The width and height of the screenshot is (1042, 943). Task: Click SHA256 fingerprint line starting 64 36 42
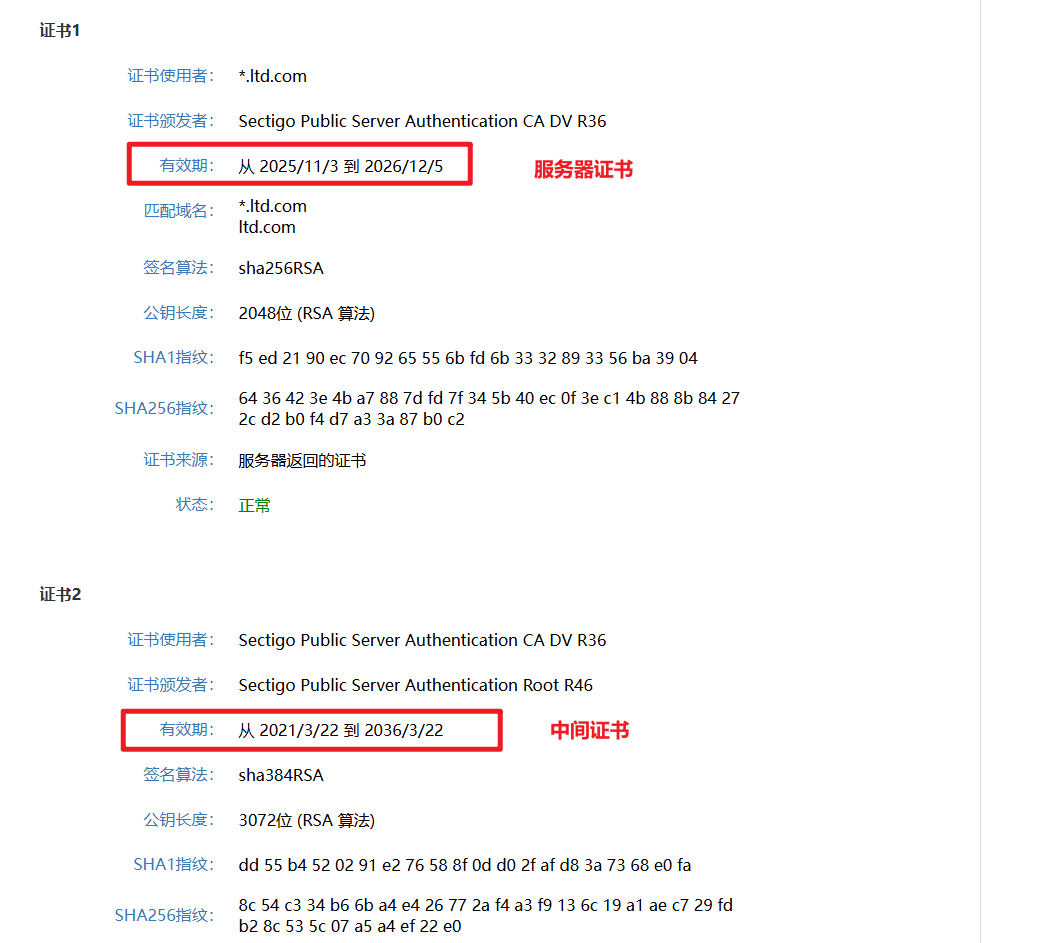pyautogui.click(x=489, y=398)
